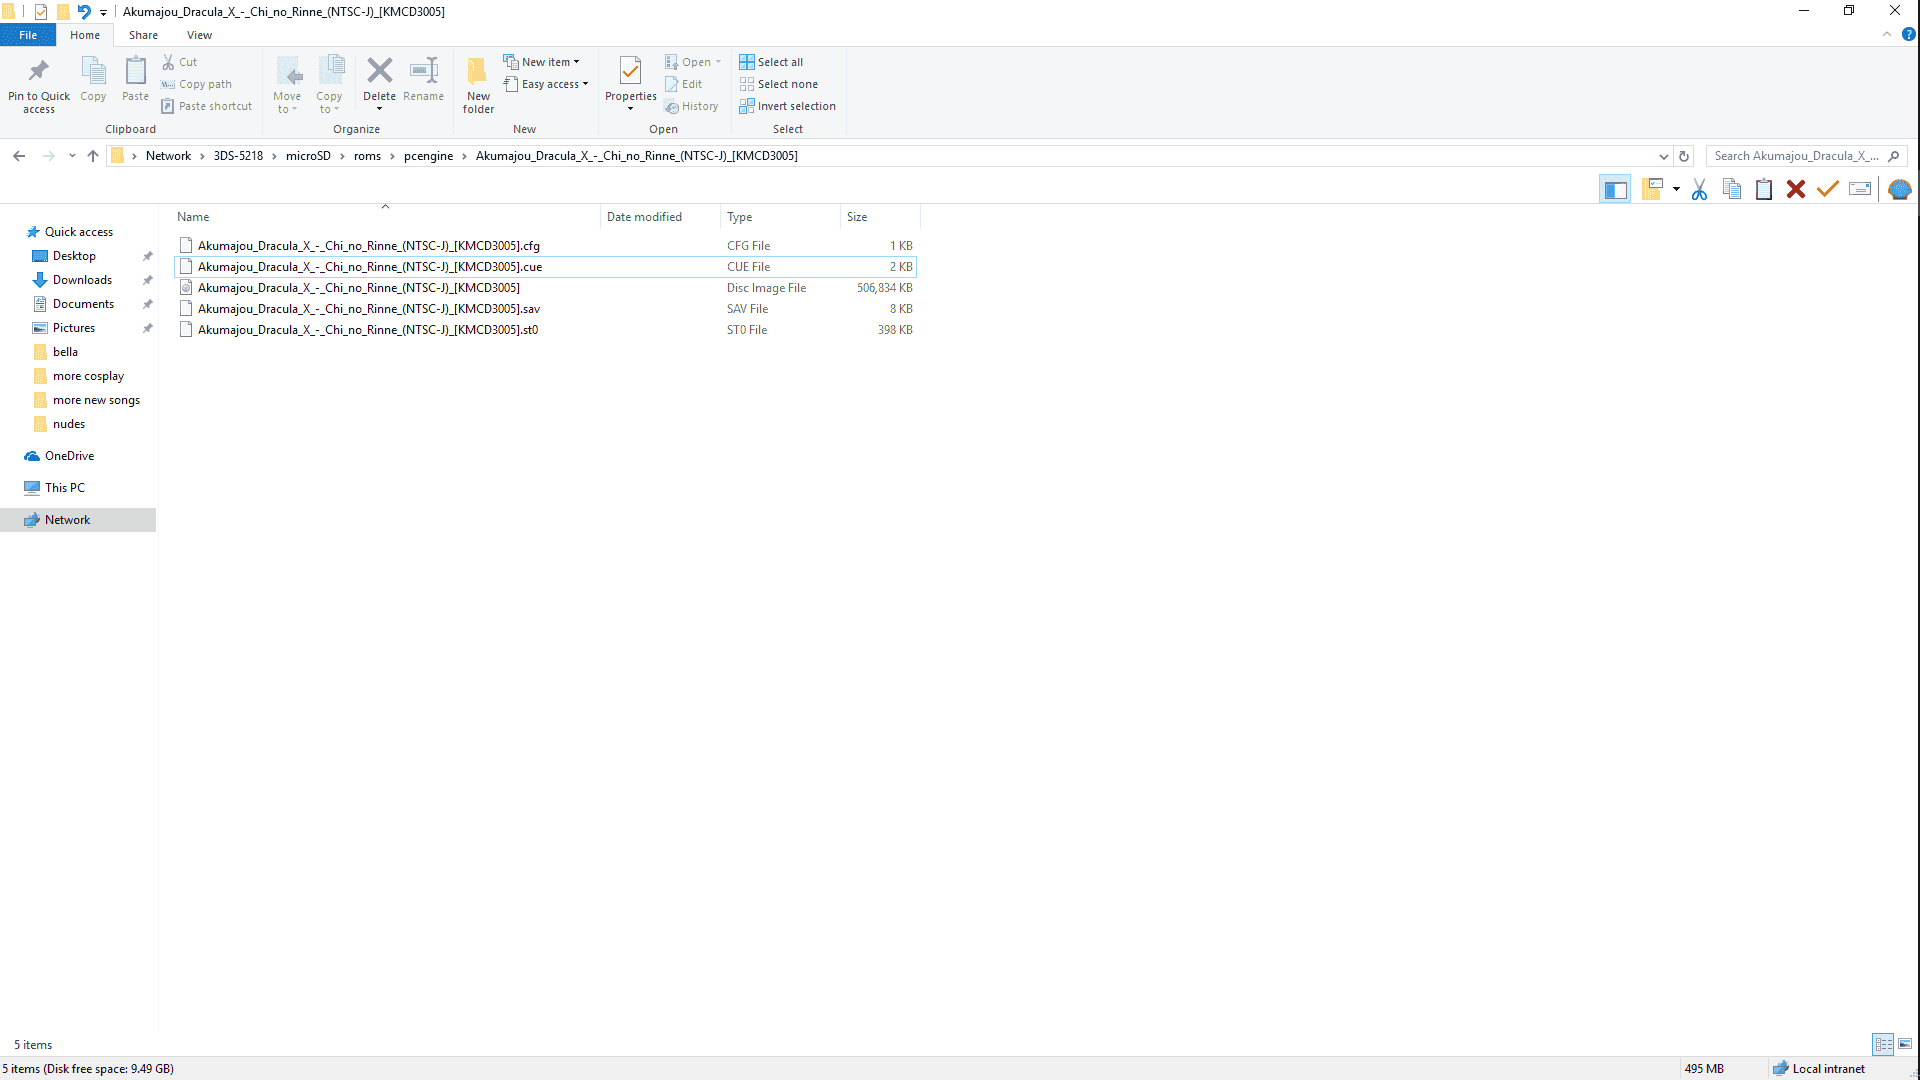Click the Select none button
The height and width of the screenshot is (1080, 1920).
(778, 84)
